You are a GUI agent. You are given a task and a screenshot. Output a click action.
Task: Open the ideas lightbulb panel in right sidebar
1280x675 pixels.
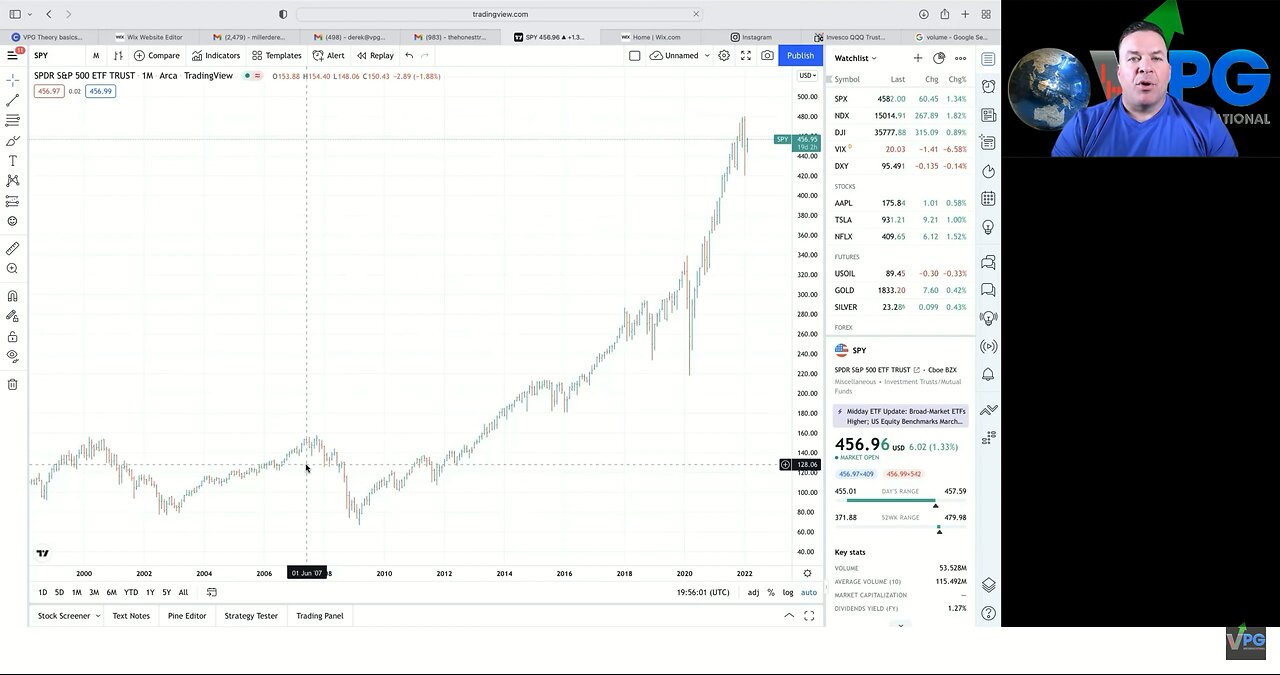click(x=988, y=227)
